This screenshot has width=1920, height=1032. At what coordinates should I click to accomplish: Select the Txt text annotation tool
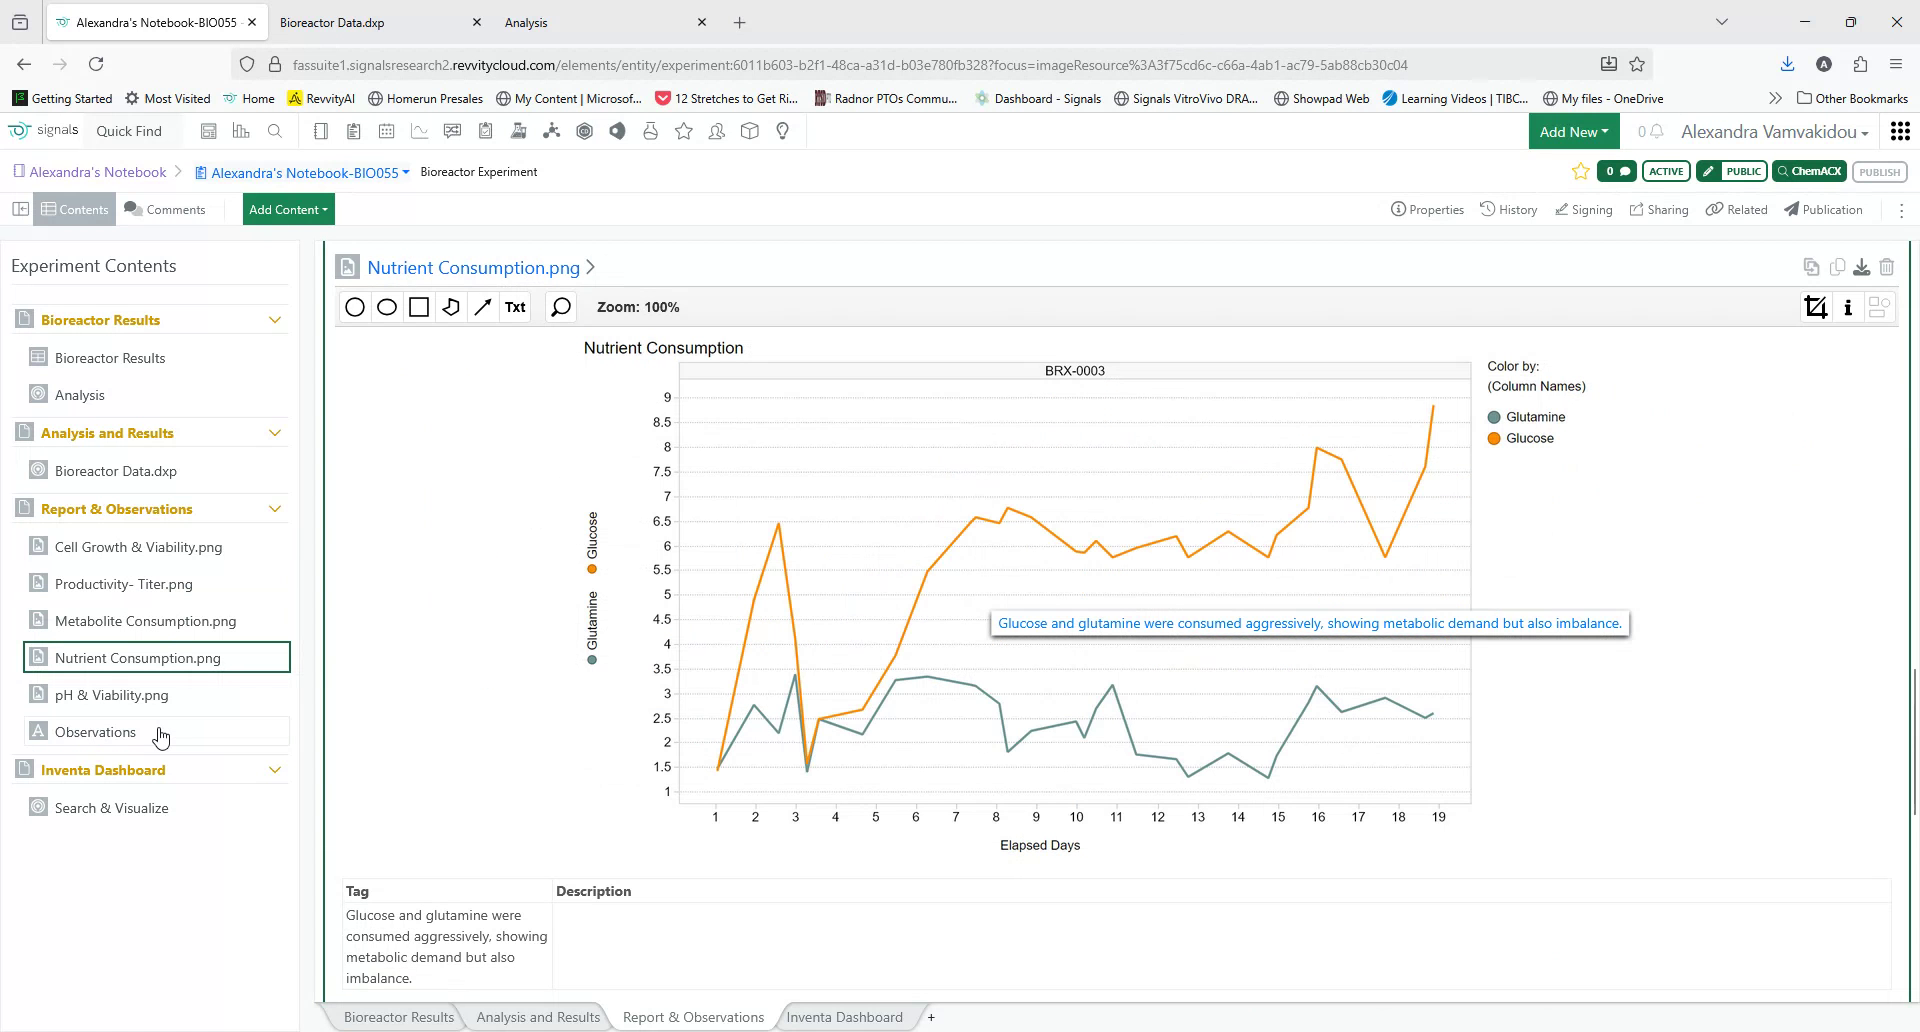(x=515, y=307)
